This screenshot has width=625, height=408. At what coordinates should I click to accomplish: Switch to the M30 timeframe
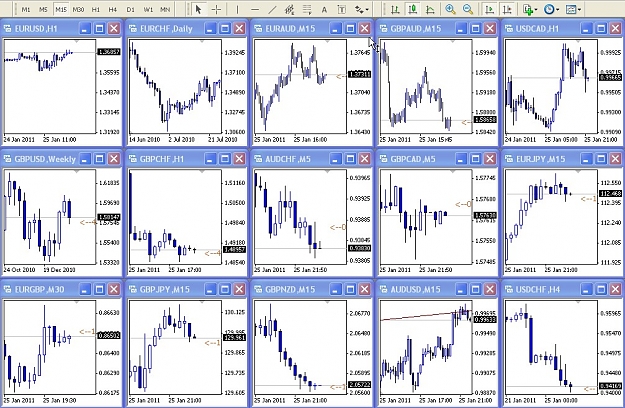click(x=78, y=9)
